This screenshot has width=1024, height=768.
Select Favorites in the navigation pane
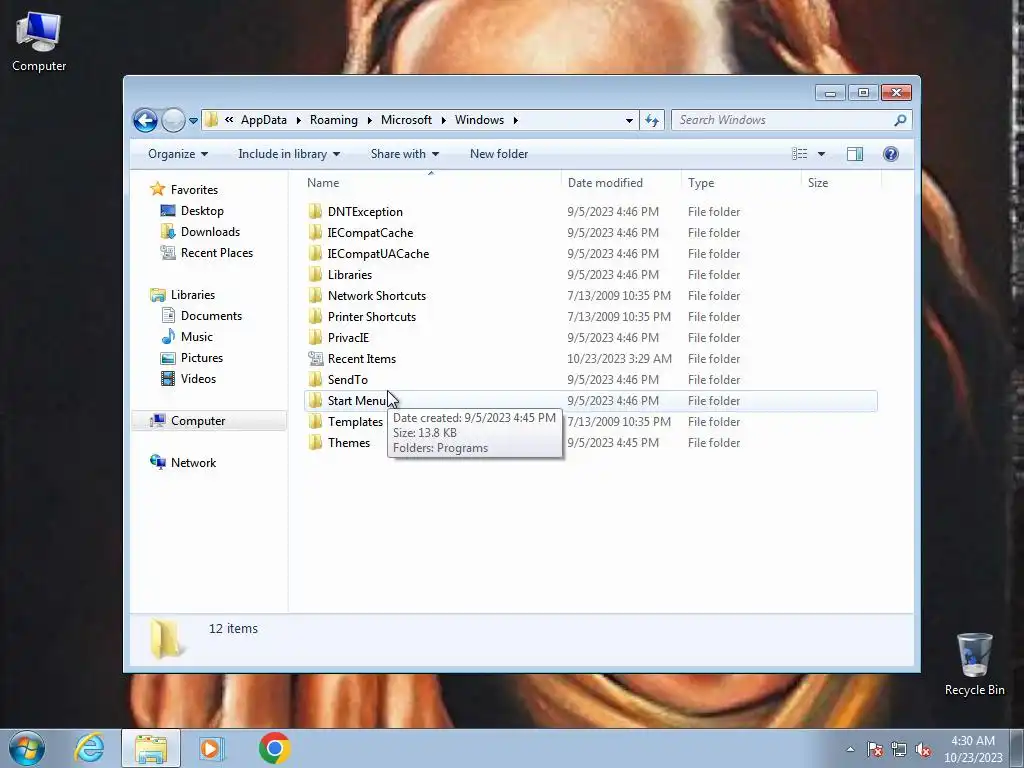[194, 189]
